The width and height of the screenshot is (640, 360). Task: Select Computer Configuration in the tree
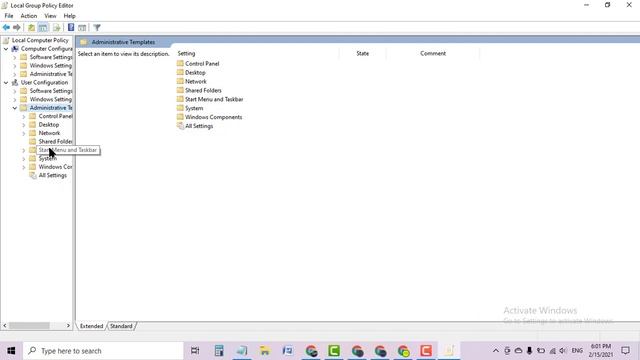pos(46,49)
